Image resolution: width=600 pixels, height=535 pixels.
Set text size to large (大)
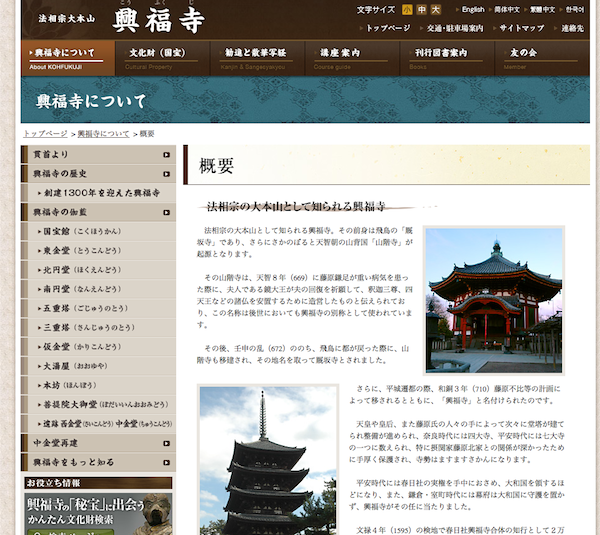click(x=438, y=10)
